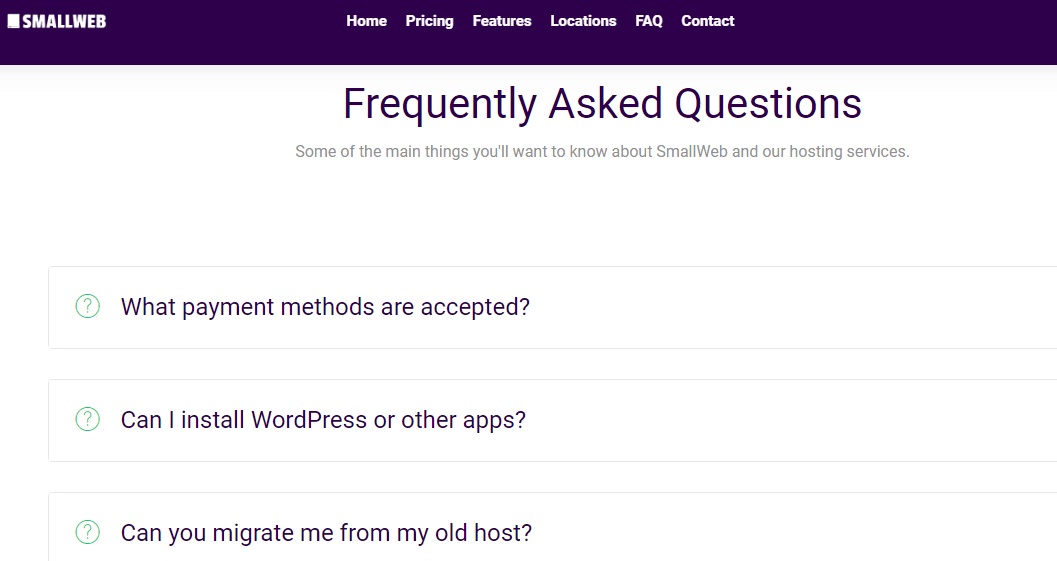Click question mark icon beside WordPress question
The image size is (1057, 561).
88,419
